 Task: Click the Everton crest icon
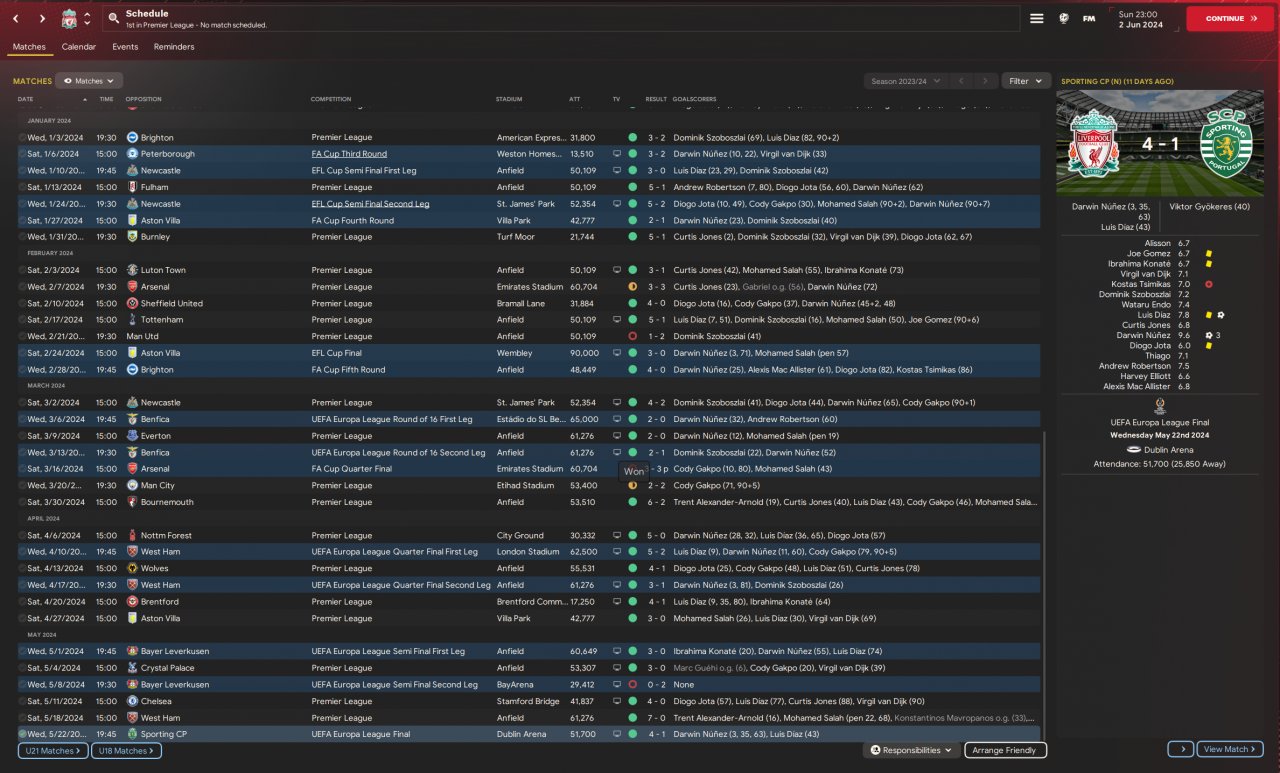(132, 436)
